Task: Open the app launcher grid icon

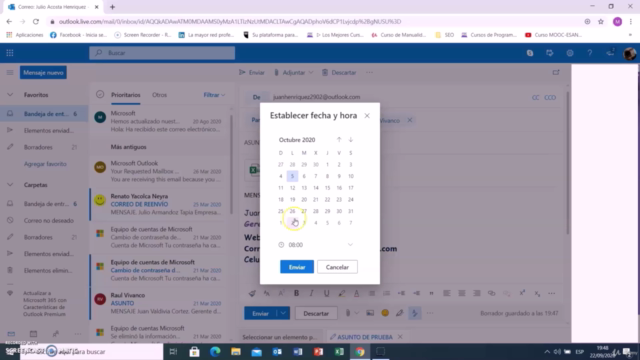Action: [10, 53]
